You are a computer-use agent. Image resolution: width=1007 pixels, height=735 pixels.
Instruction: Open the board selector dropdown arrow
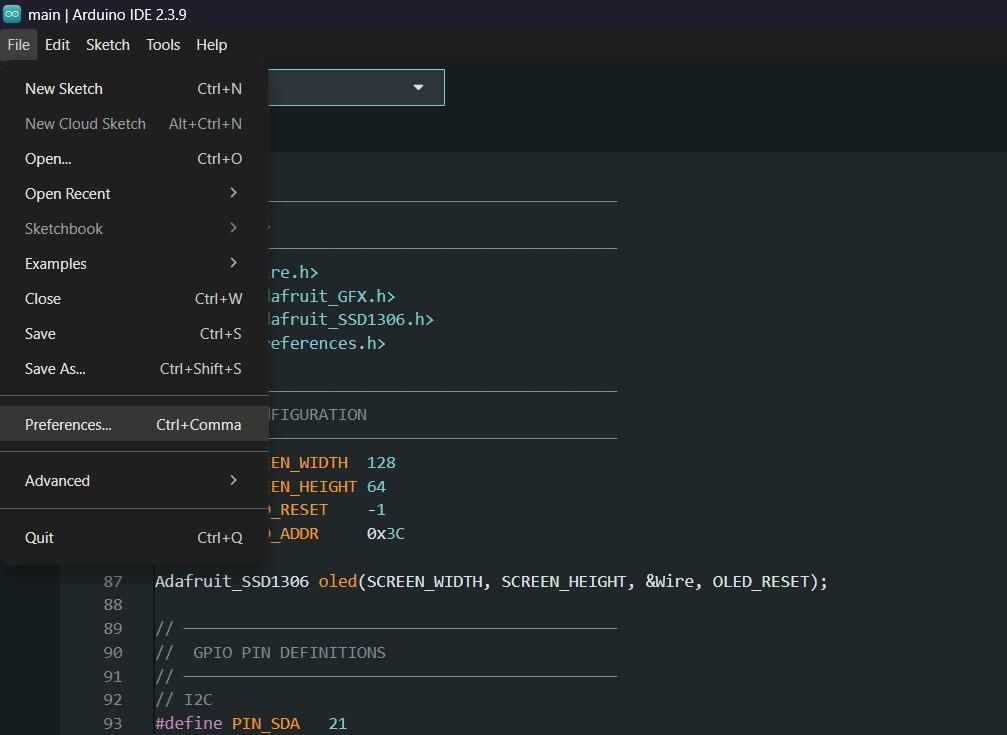pyautogui.click(x=418, y=87)
